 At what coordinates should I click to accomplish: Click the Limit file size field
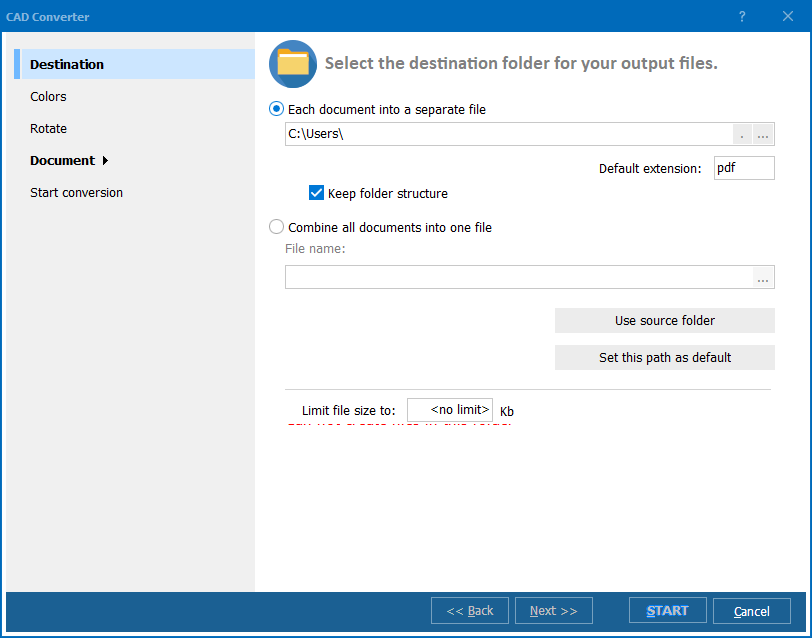(450, 410)
